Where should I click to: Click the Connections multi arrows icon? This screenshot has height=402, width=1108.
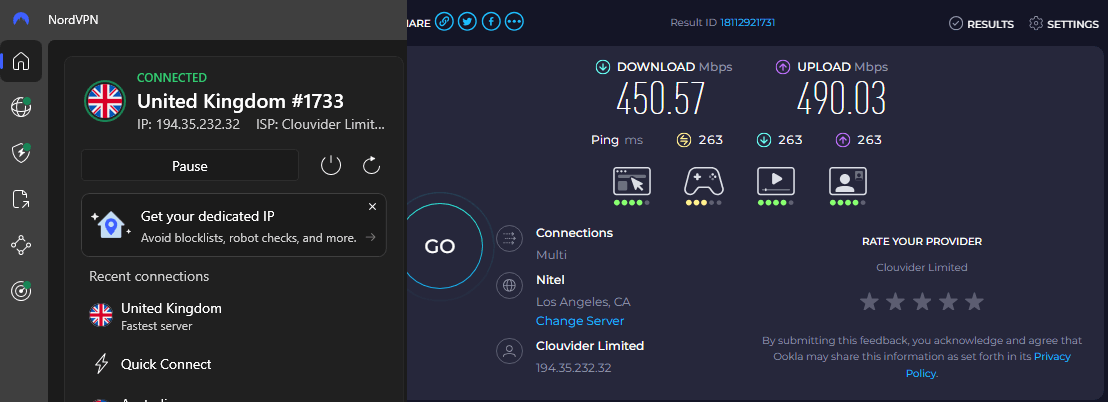click(x=508, y=239)
